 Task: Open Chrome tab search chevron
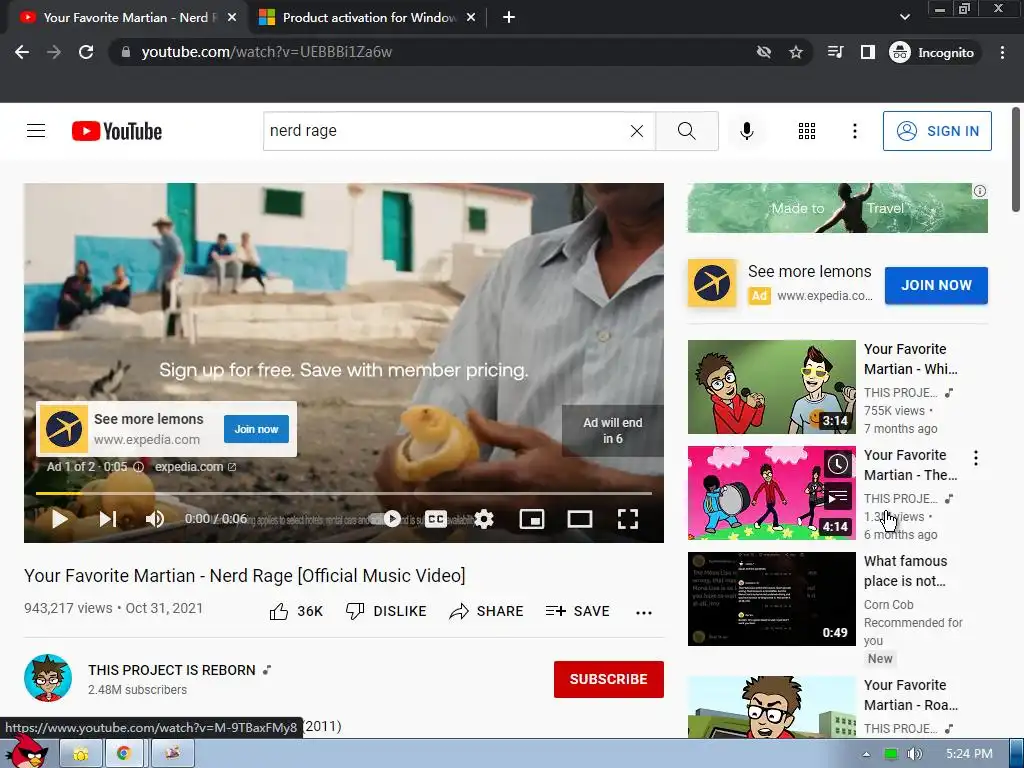coord(904,17)
